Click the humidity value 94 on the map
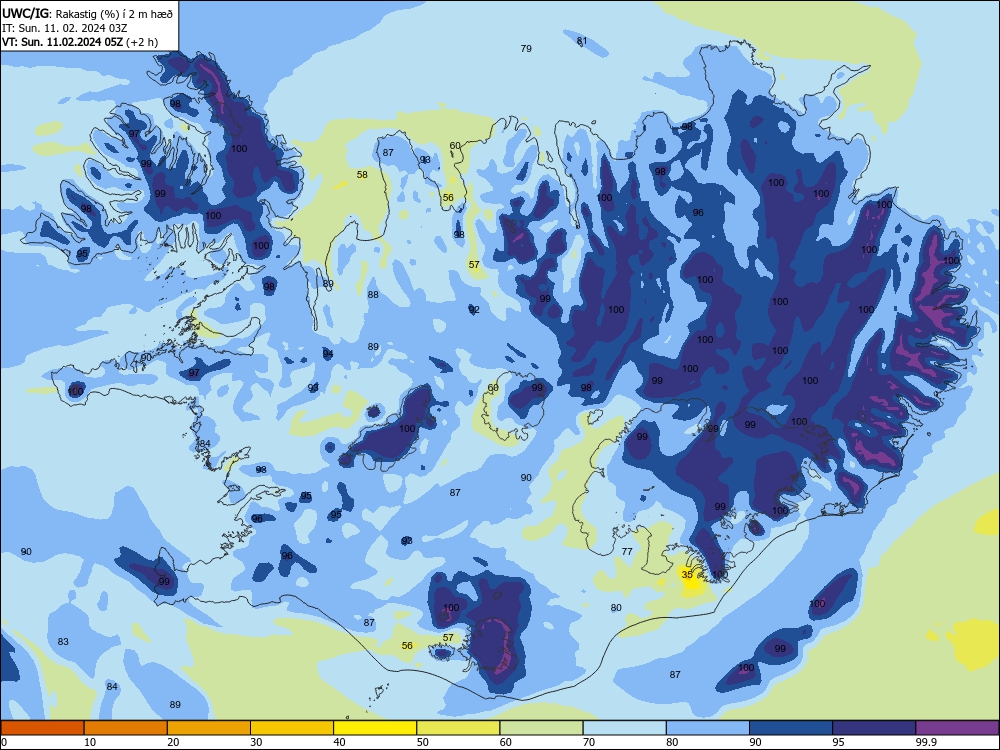This screenshot has height=750, width=1000. coord(328,354)
